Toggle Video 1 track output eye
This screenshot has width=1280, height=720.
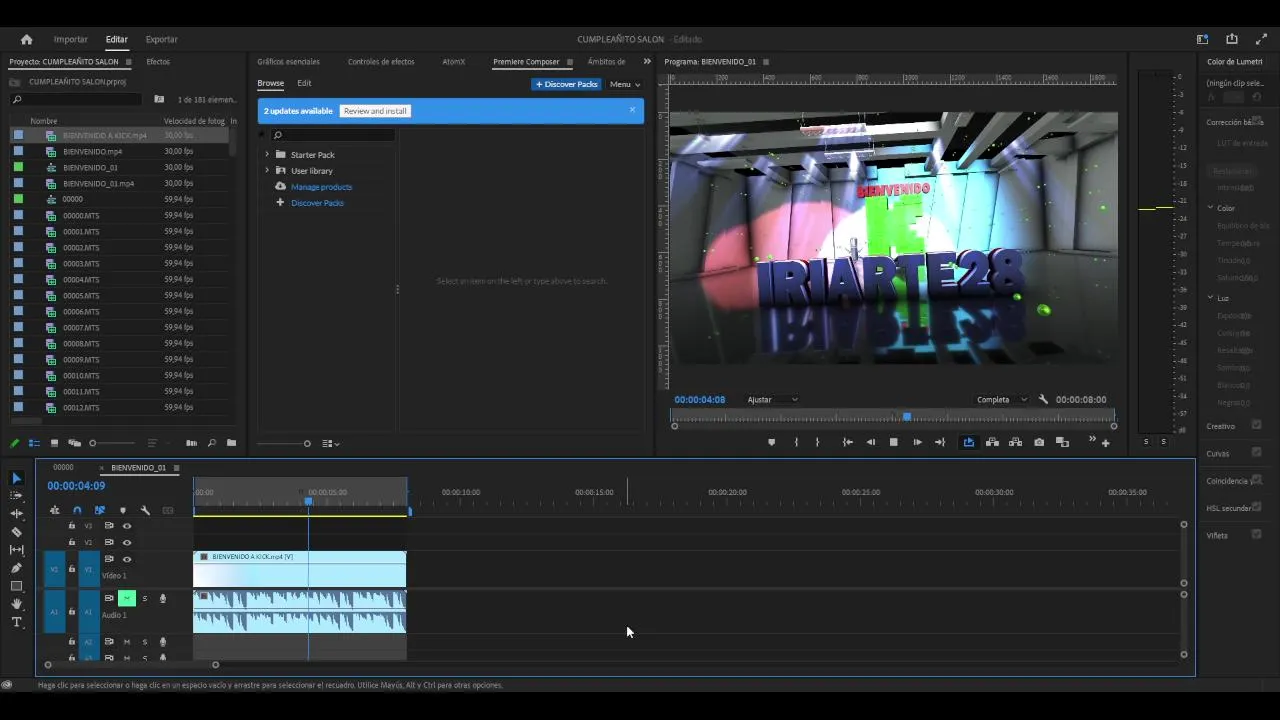[127, 559]
